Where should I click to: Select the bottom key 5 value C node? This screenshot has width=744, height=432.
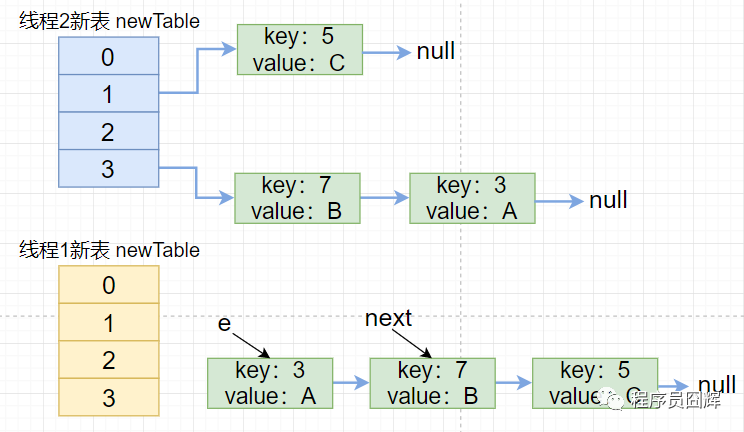[594, 383]
